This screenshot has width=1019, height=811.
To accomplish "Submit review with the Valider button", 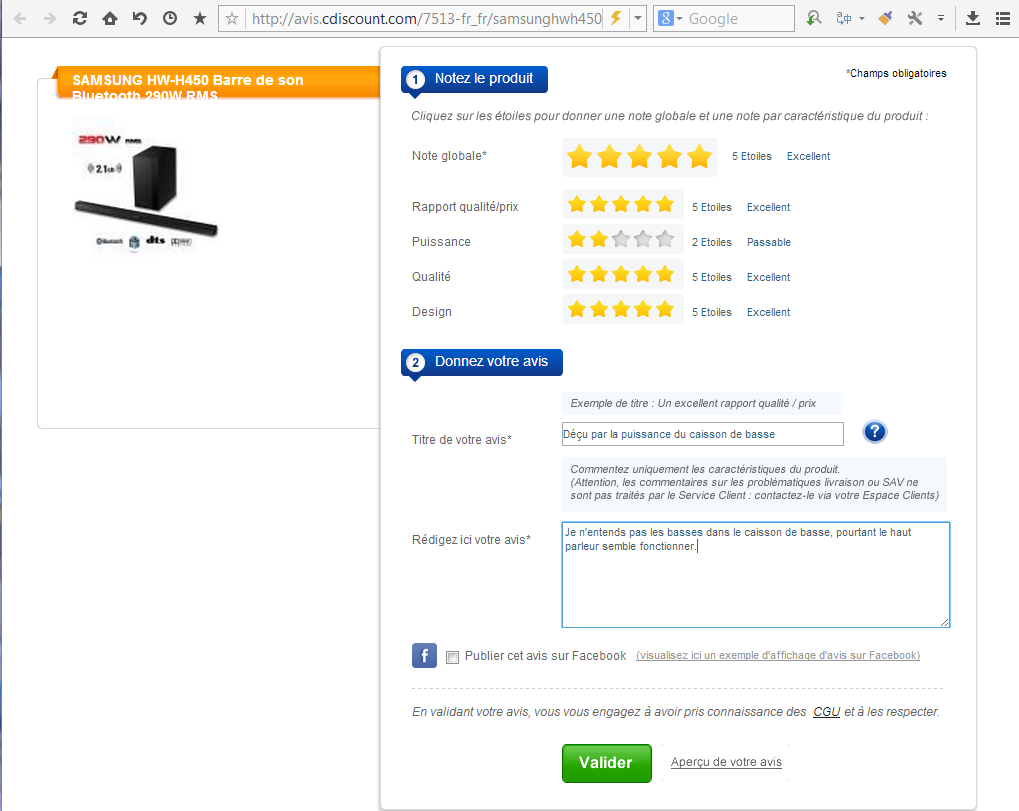I will [x=606, y=763].
